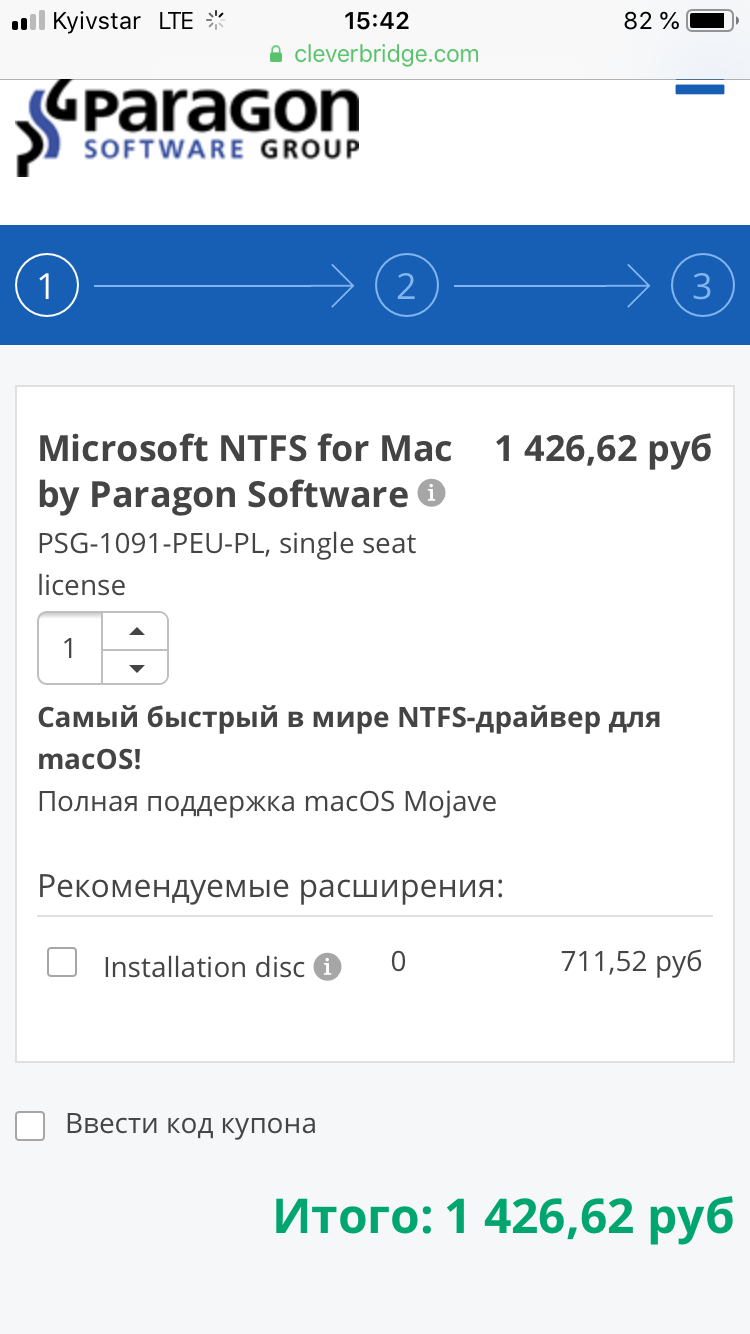Click the 'Installation disc' label text

204,967
